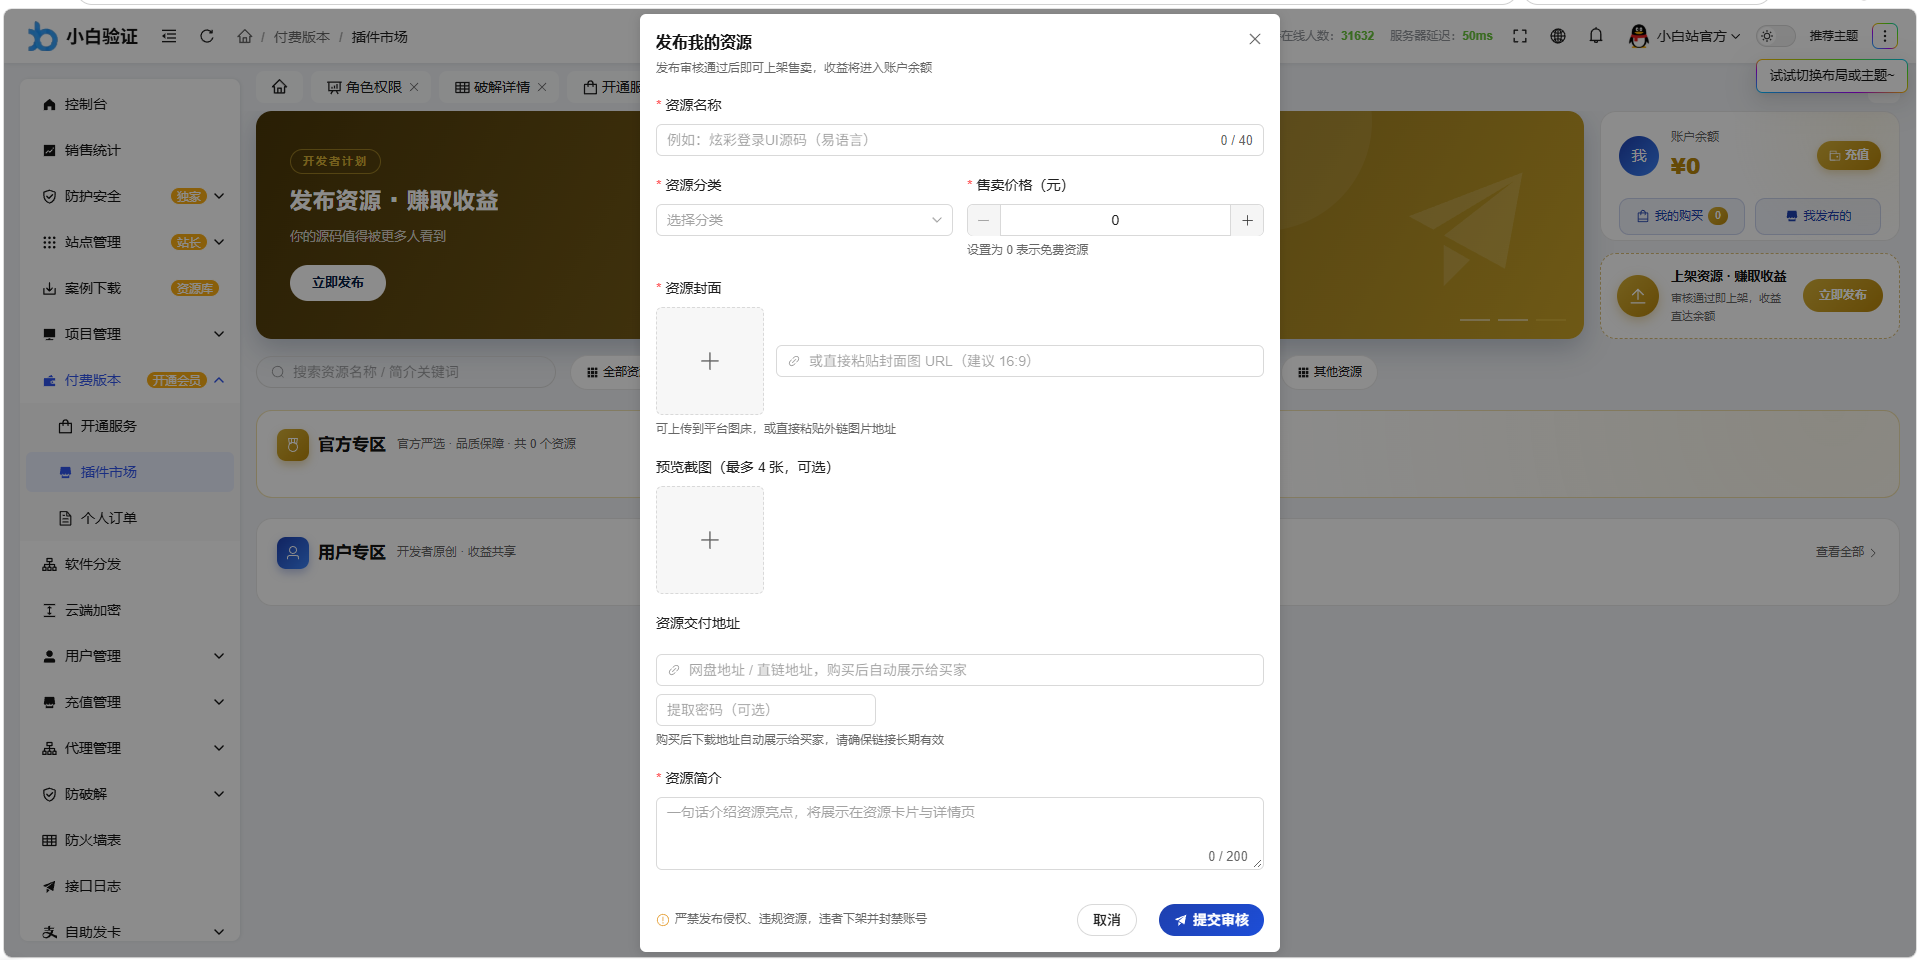Open the notification bell icon
Viewport: 1919px width, 960px height.
[x=1596, y=36]
